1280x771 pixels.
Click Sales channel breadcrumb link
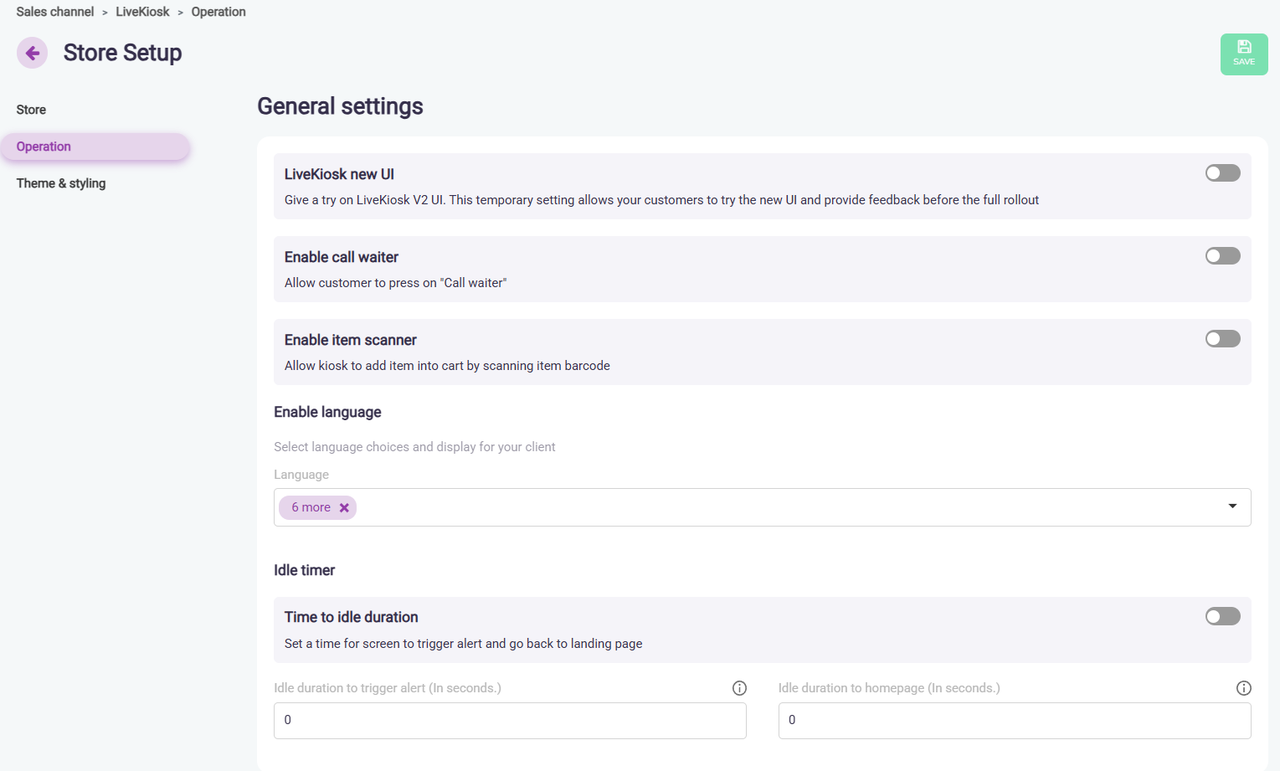pyautogui.click(x=55, y=12)
